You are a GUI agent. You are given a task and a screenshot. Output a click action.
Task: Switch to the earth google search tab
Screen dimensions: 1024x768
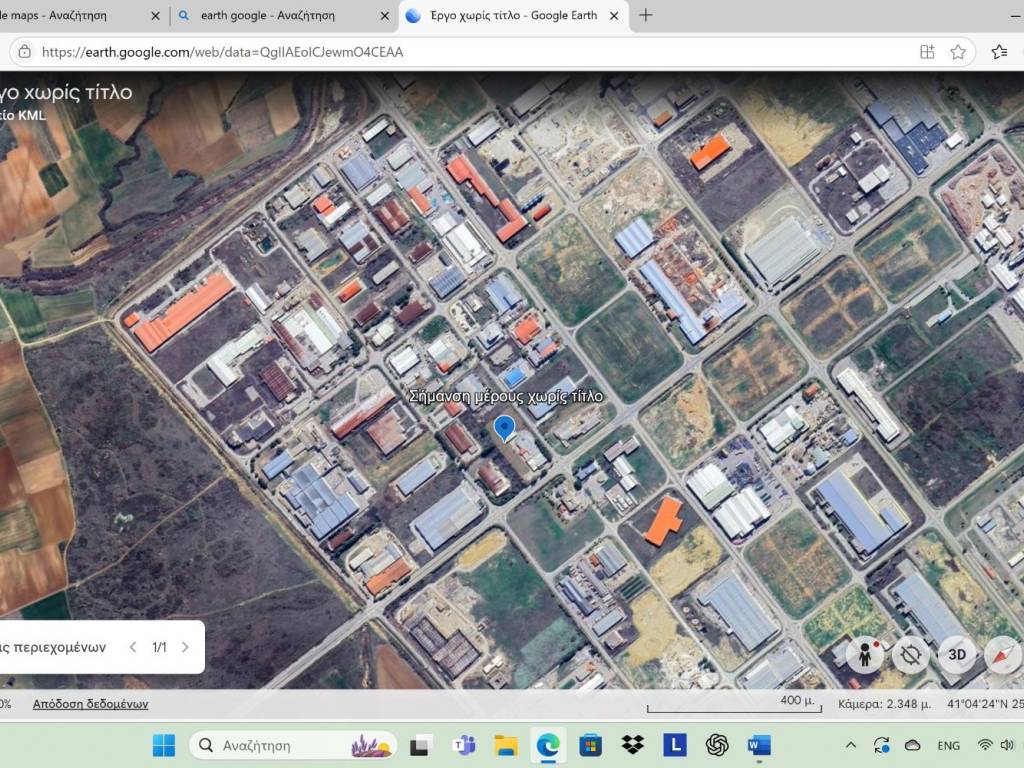coord(268,16)
